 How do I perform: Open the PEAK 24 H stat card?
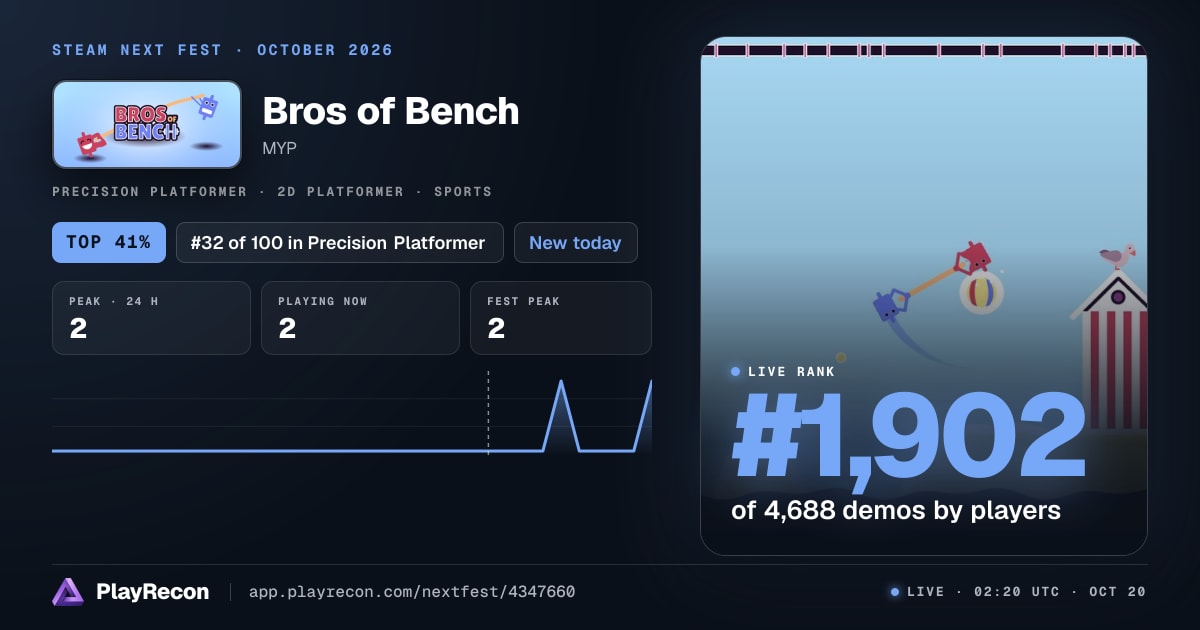pyautogui.click(x=151, y=318)
